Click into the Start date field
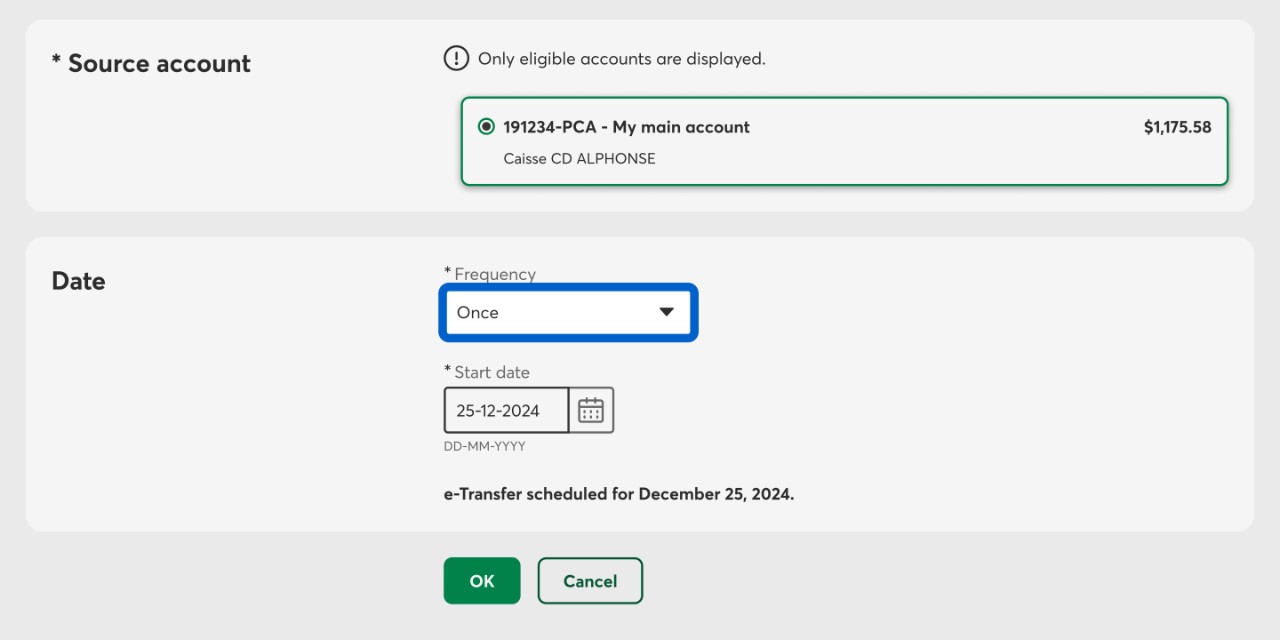Viewport: 1280px width, 640px height. click(506, 410)
